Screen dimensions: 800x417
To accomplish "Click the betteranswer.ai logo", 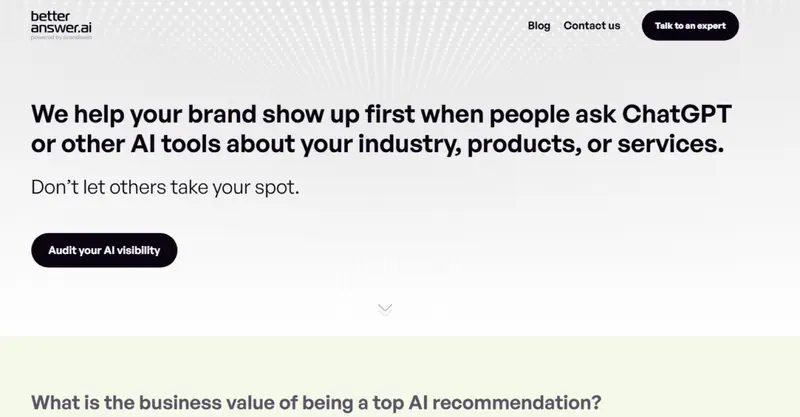I will pyautogui.click(x=61, y=25).
